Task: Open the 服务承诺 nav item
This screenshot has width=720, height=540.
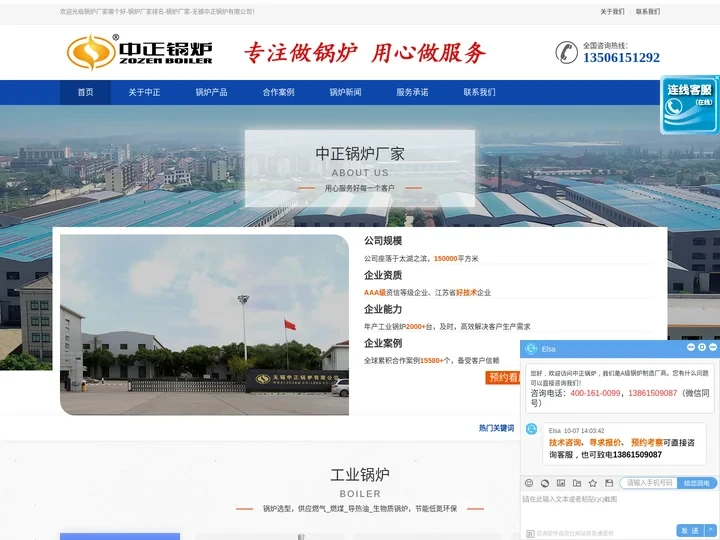Action: 412,92
